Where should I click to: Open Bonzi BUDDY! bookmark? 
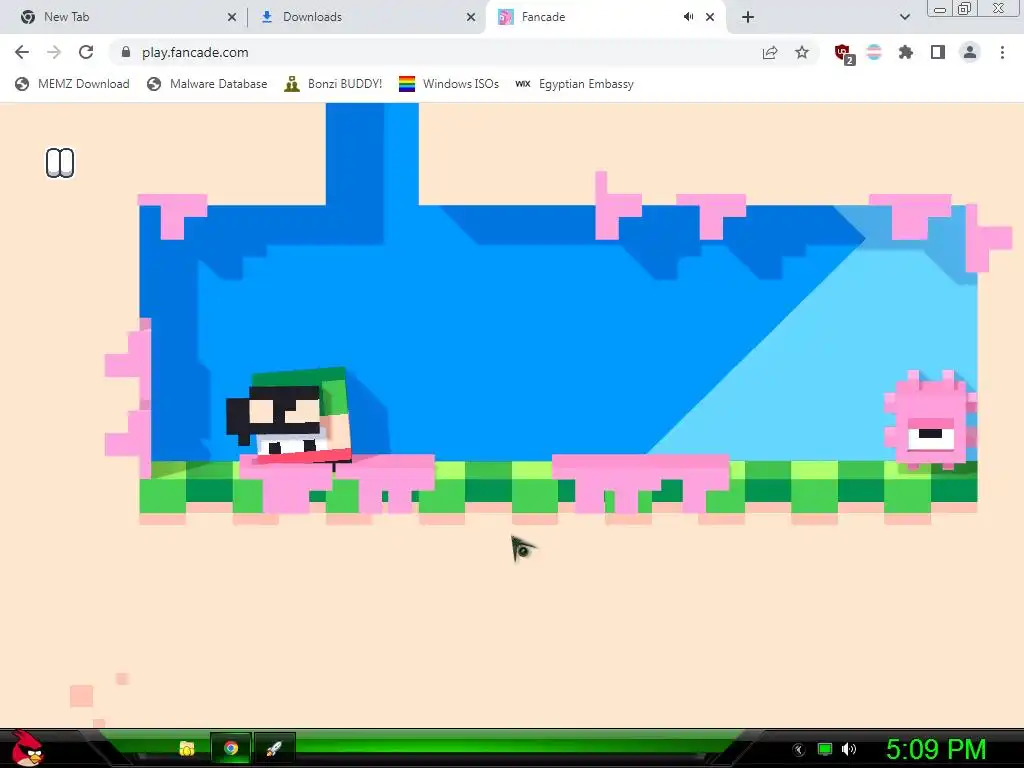click(333, 84)
